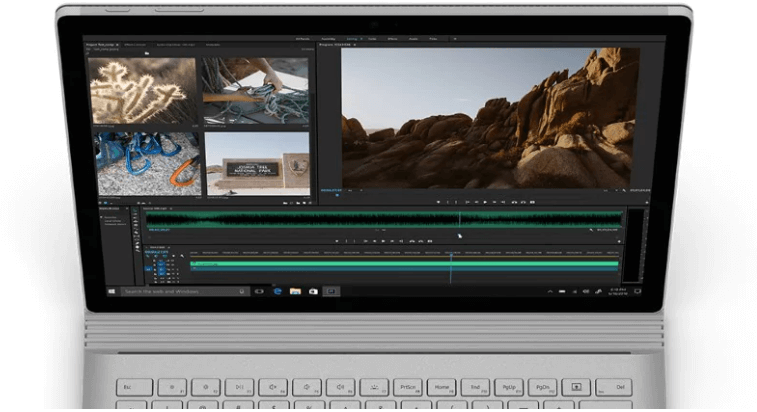Click the Windows Start button

click(x=113, y=291)
